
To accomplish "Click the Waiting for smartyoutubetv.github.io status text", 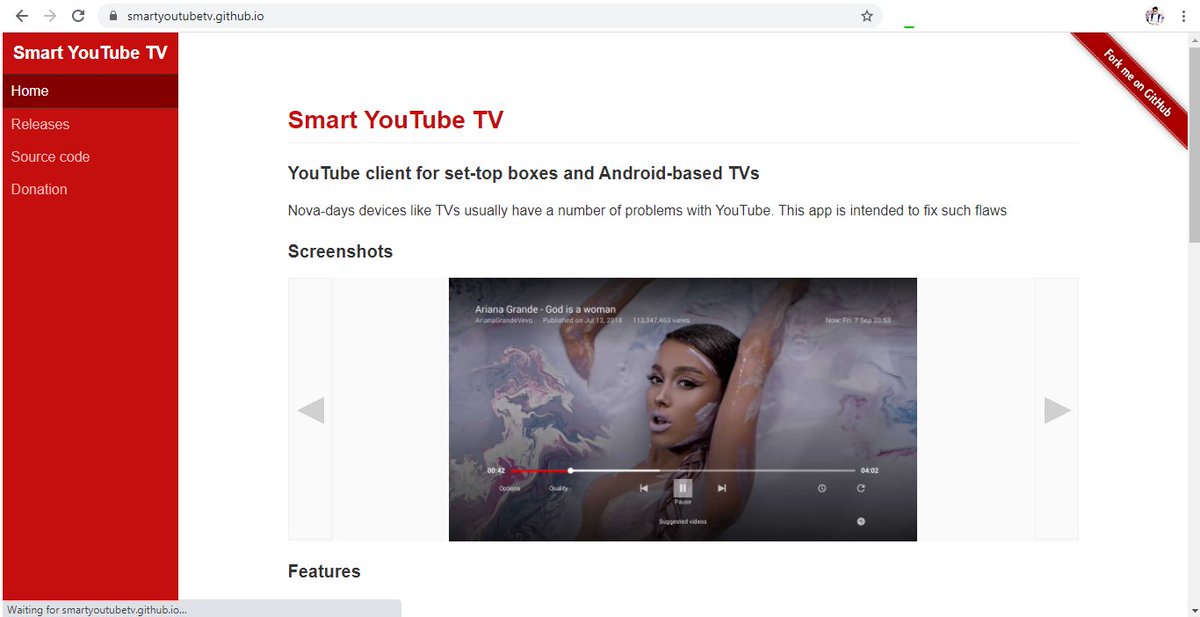I will [x=97, y=609].
